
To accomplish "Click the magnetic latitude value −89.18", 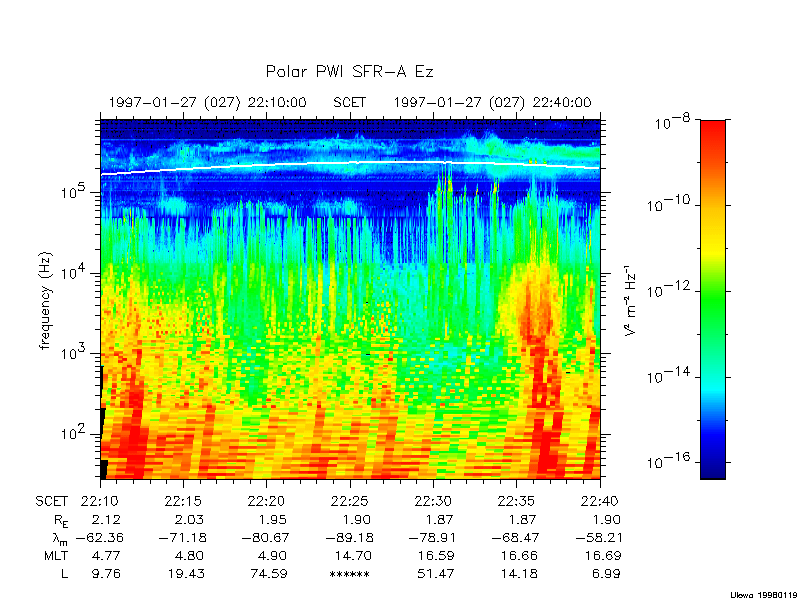I will coord(345,538).
